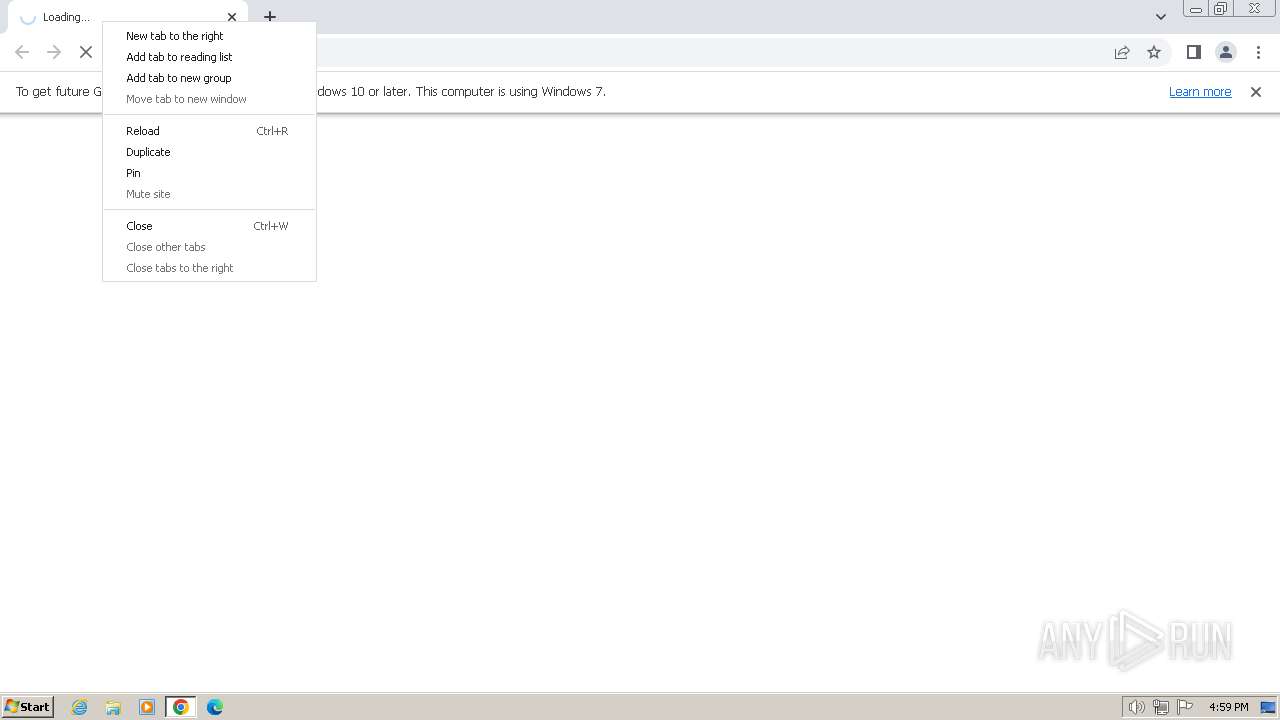Launch Internet Explorer from taskbar
Viewport: 1280px width, 720px height.
pyautogui.click(x=80, y=707)
